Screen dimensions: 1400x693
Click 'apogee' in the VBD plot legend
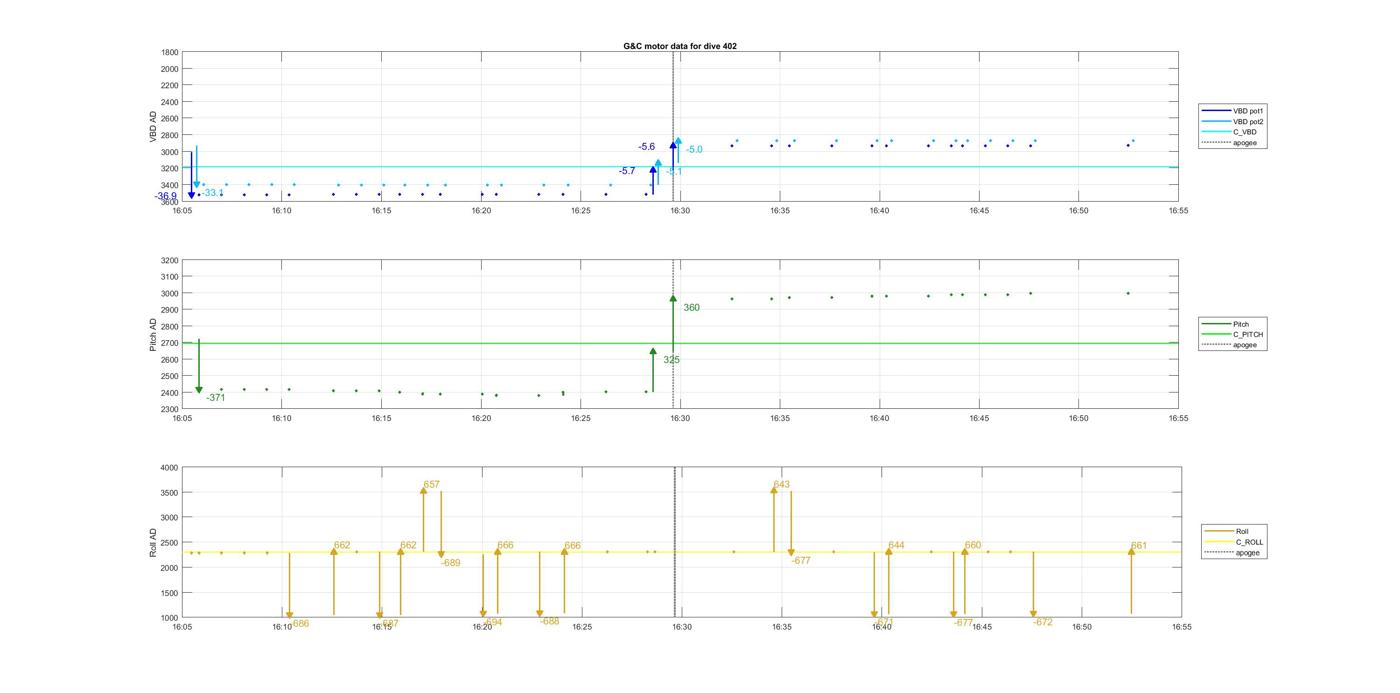[x=1232, y=143]
